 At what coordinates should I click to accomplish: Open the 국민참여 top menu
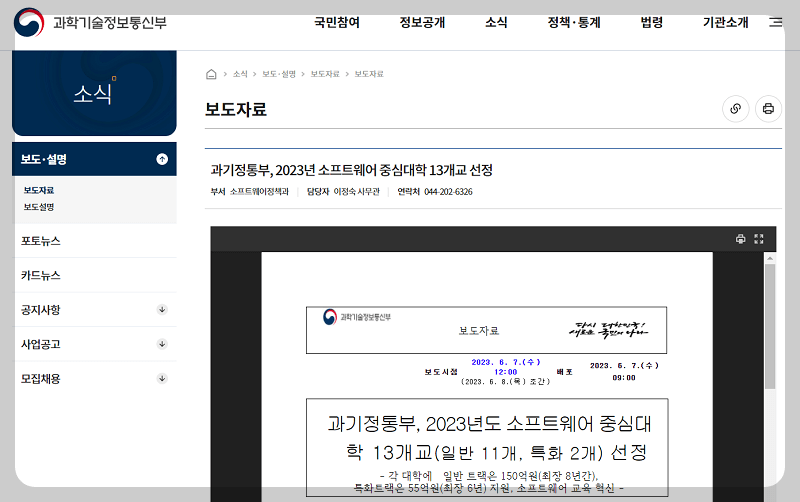point(337,22)
